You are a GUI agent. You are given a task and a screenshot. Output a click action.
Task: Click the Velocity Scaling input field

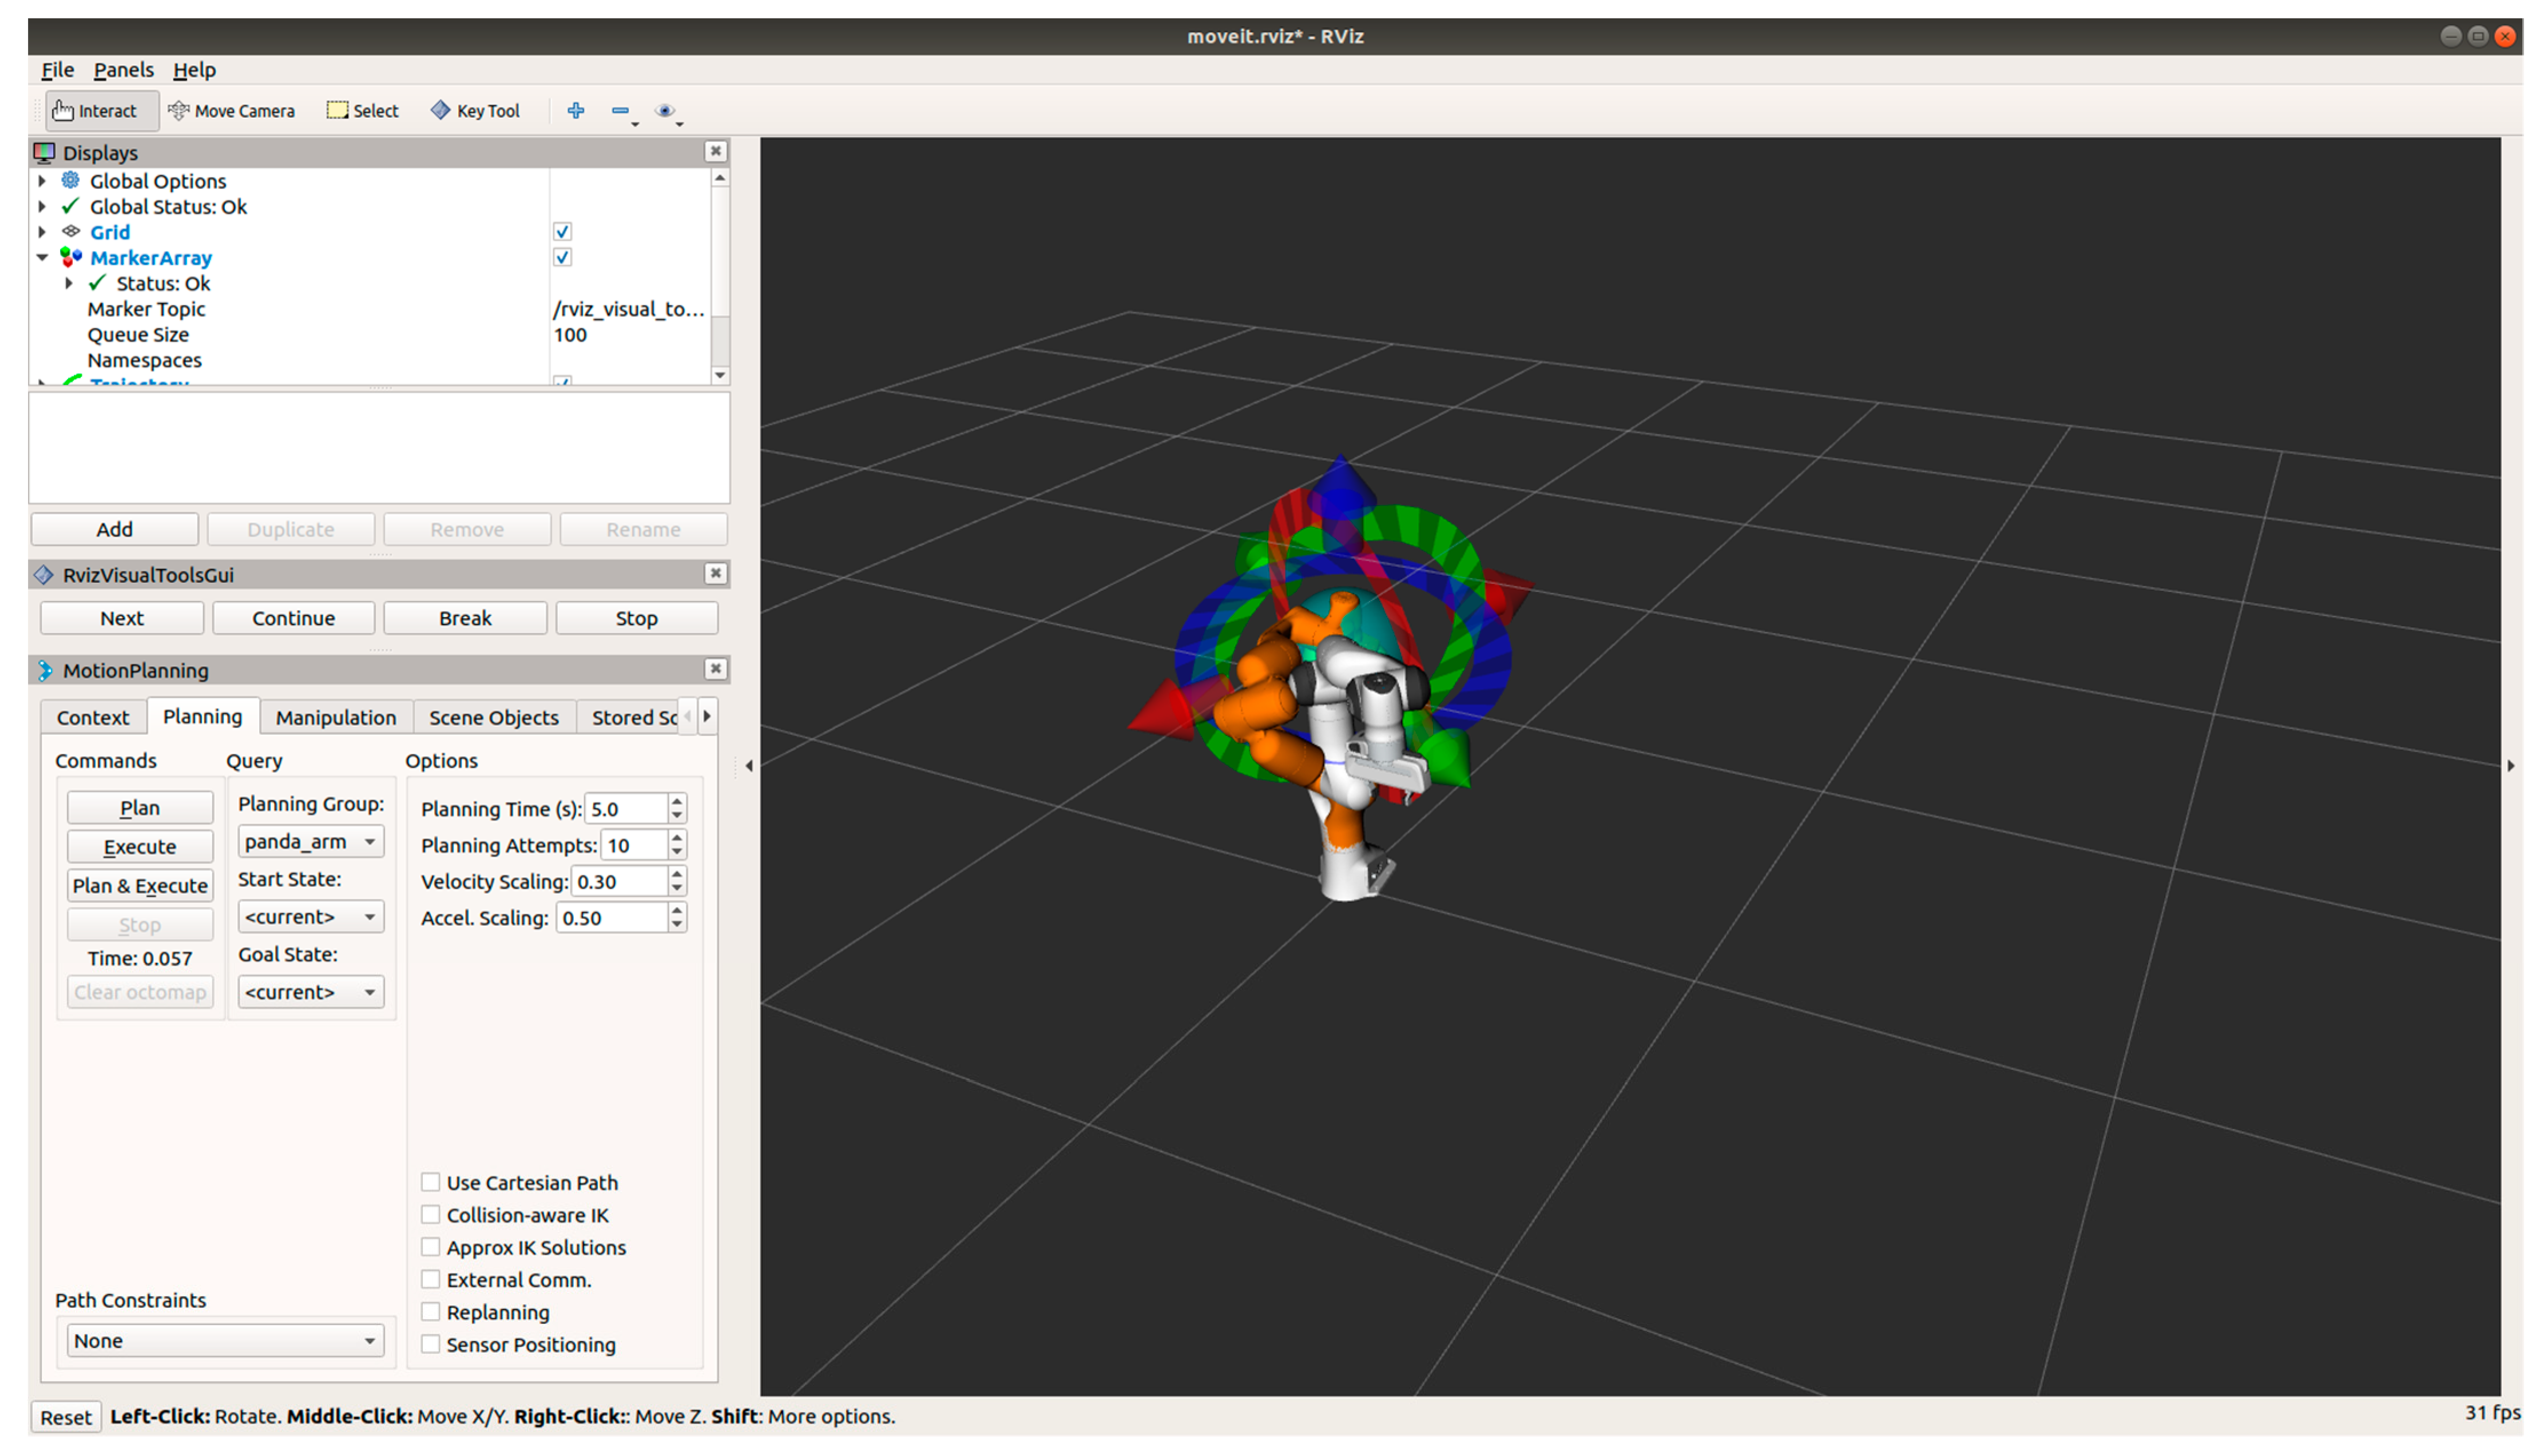click(618, 881)
